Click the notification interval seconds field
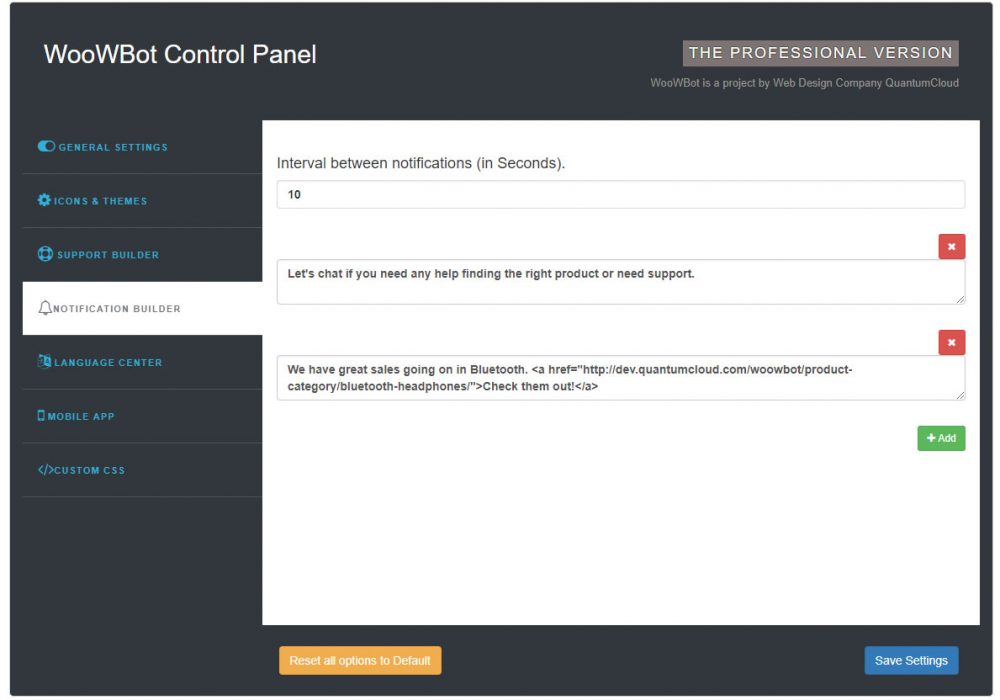 (620, 194)
